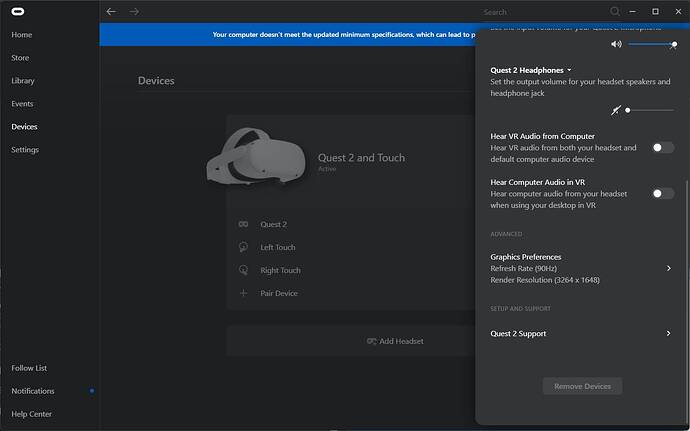690x431 pixels.
Task: Go back with the left arrow
Action: click(111, 12)
